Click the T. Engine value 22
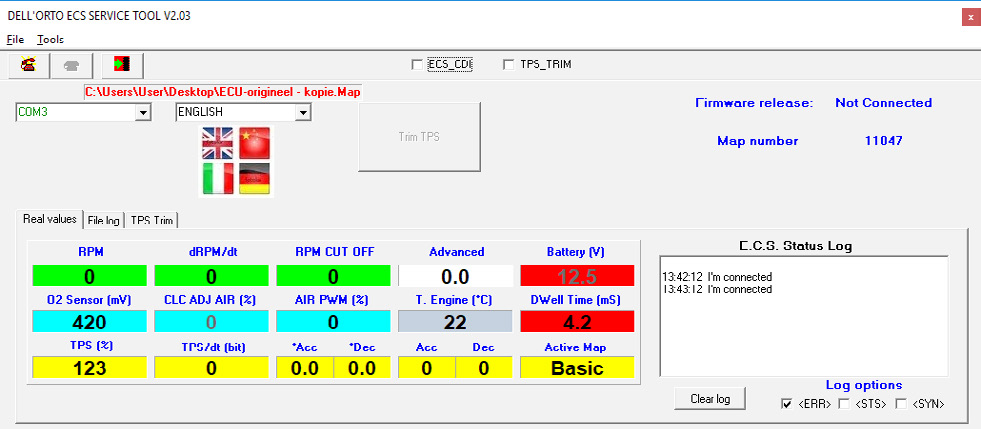 tap(455, 322)
